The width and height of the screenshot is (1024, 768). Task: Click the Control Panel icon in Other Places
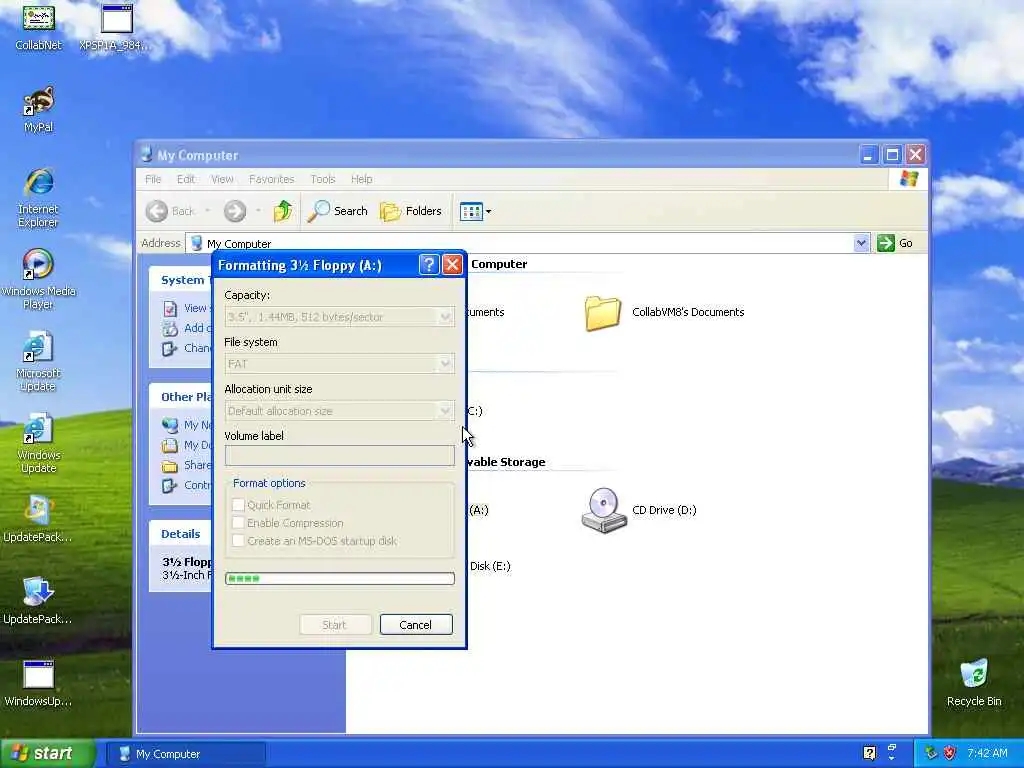(170, 485)
